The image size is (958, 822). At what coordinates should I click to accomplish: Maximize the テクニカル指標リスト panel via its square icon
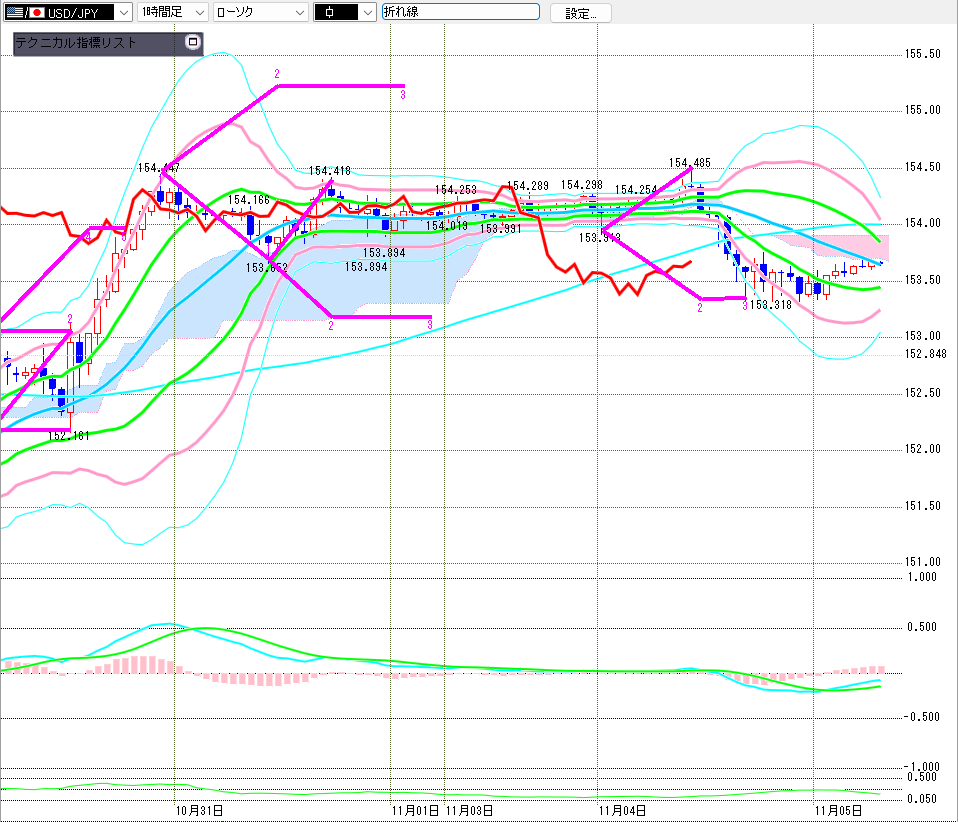point(193,43)
